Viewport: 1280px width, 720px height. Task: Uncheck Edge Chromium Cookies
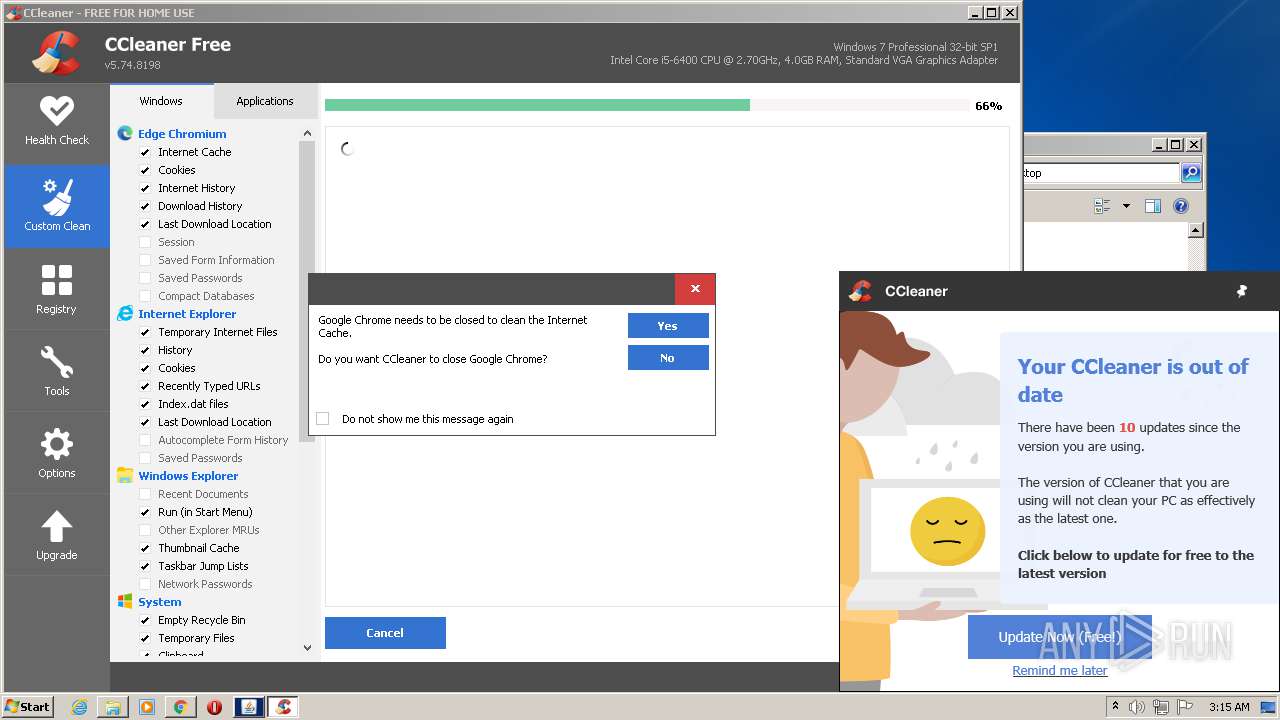145,170
